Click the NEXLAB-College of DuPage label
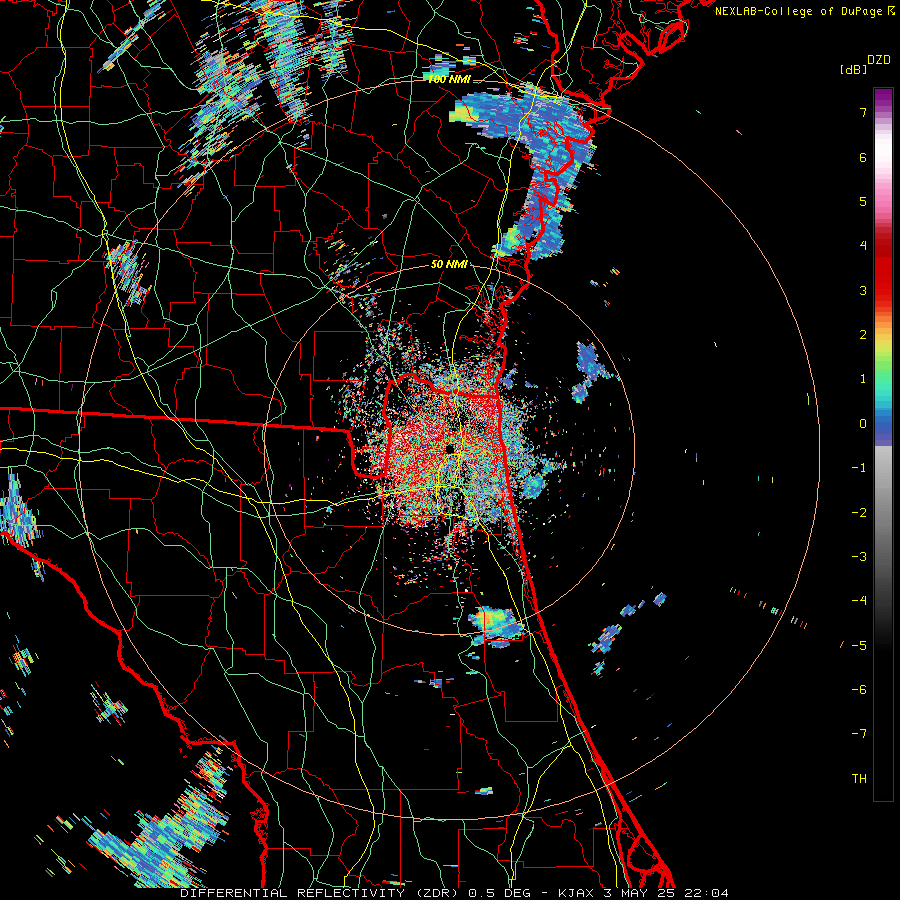 click(800, 11)
